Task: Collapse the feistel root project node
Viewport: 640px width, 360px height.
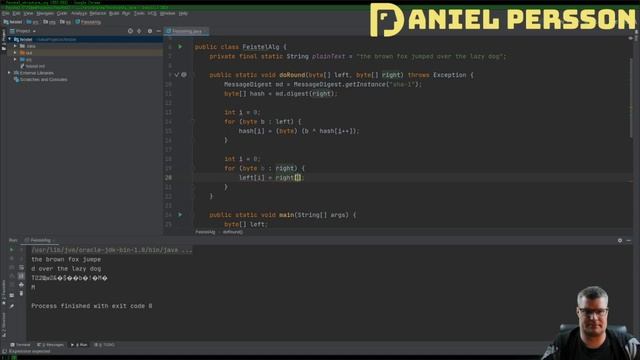Action: (9, 40)
